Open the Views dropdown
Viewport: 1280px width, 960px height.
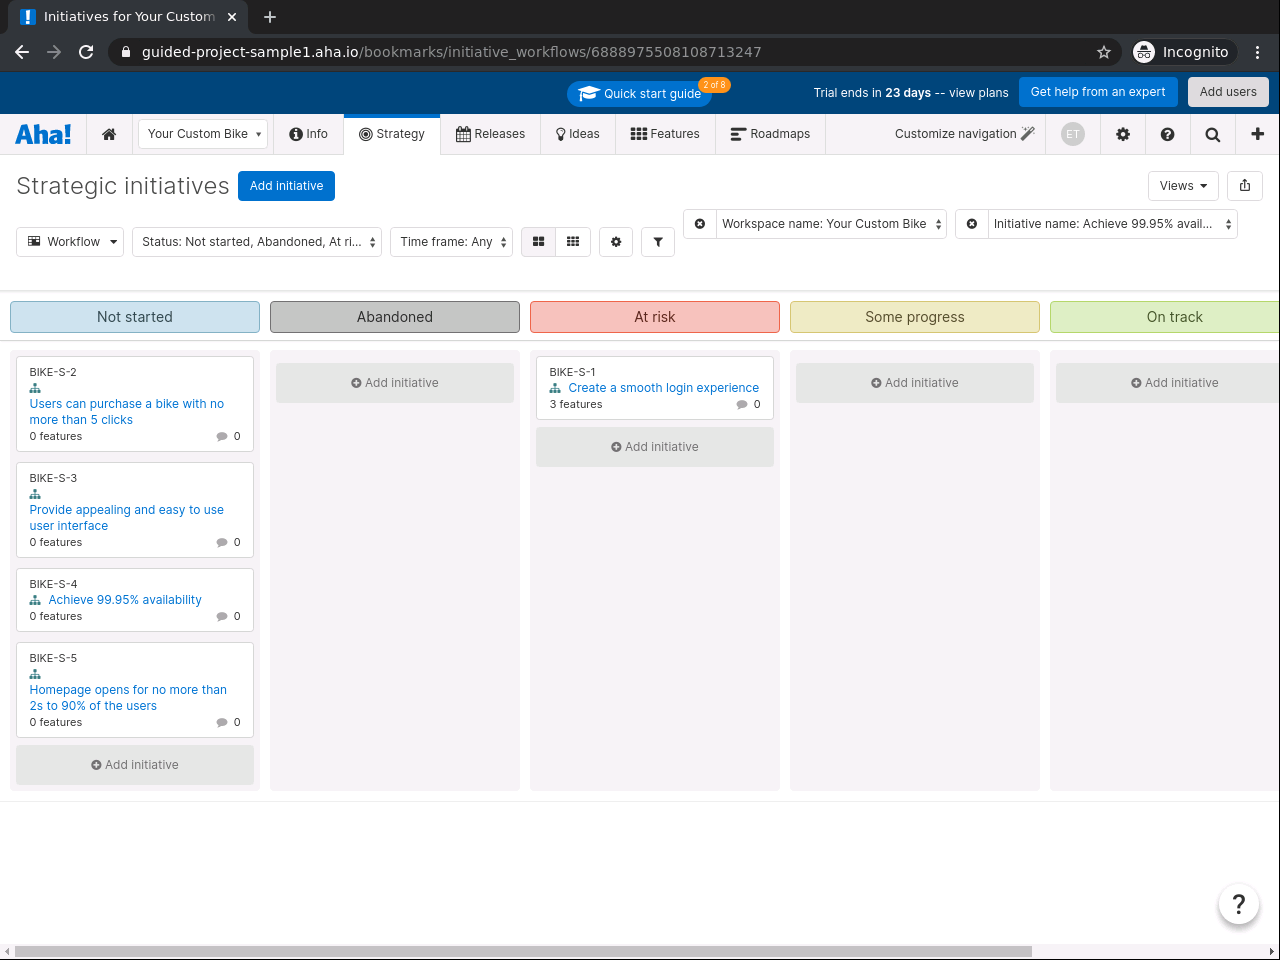point(1184,185)
